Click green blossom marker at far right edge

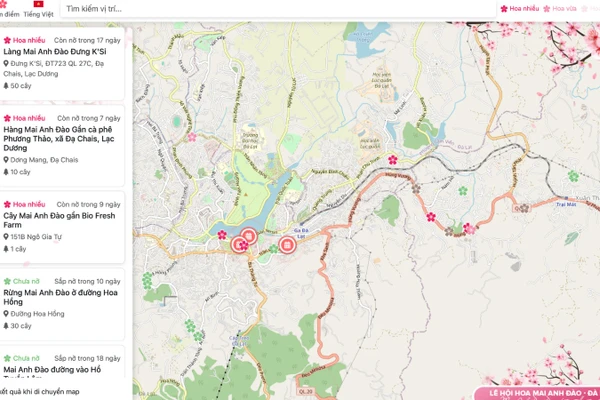pos(573,175)
